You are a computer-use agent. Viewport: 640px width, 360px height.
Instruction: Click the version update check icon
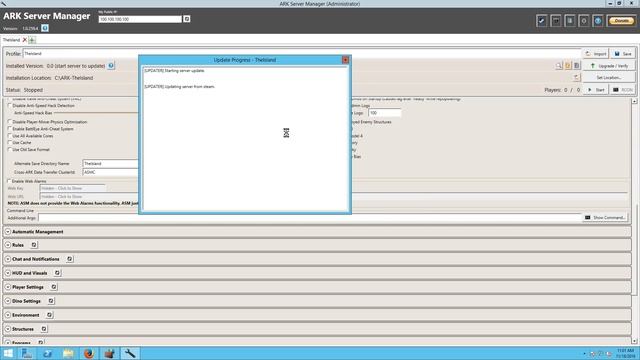[x=45, y=28]
